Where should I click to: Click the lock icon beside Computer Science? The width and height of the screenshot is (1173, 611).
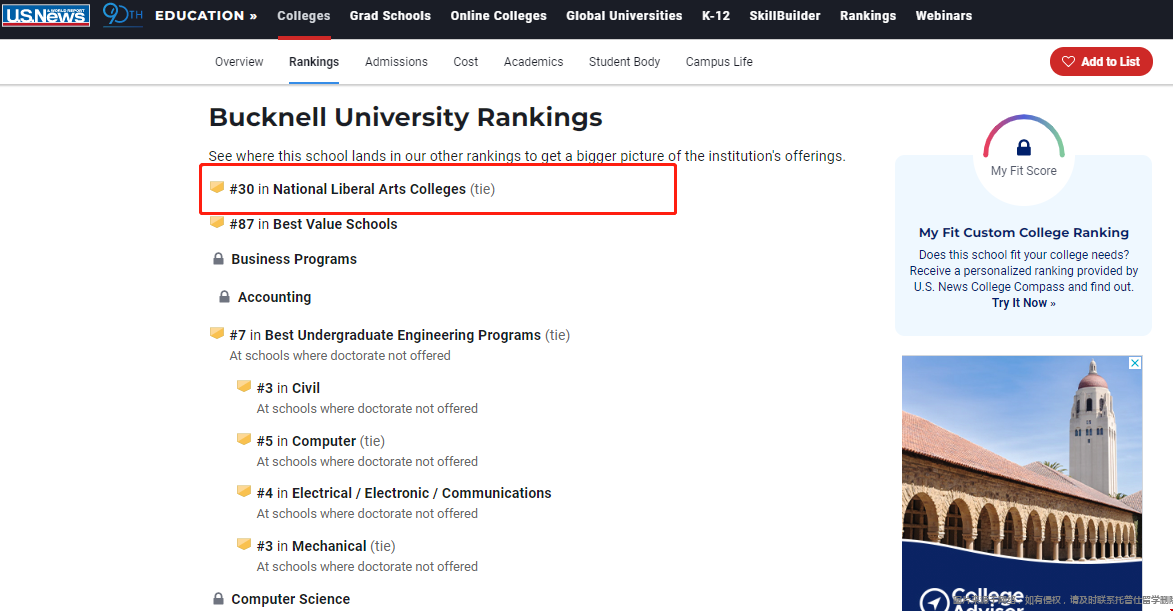pos(218,599)
